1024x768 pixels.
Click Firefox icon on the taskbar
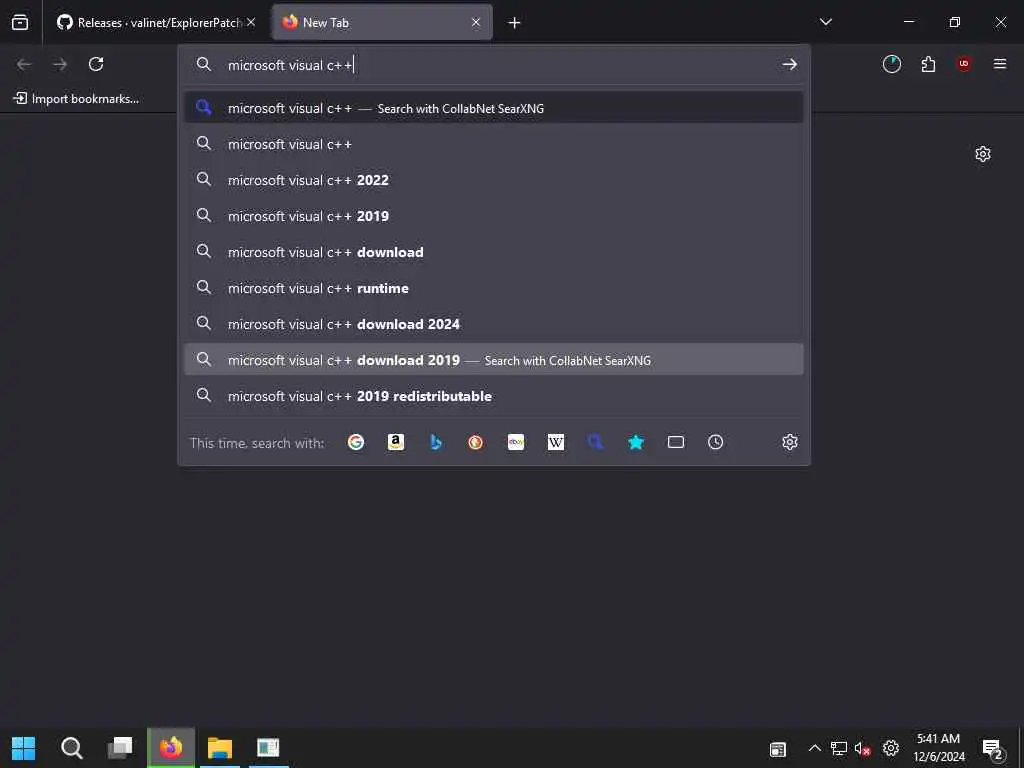[171, 748]
